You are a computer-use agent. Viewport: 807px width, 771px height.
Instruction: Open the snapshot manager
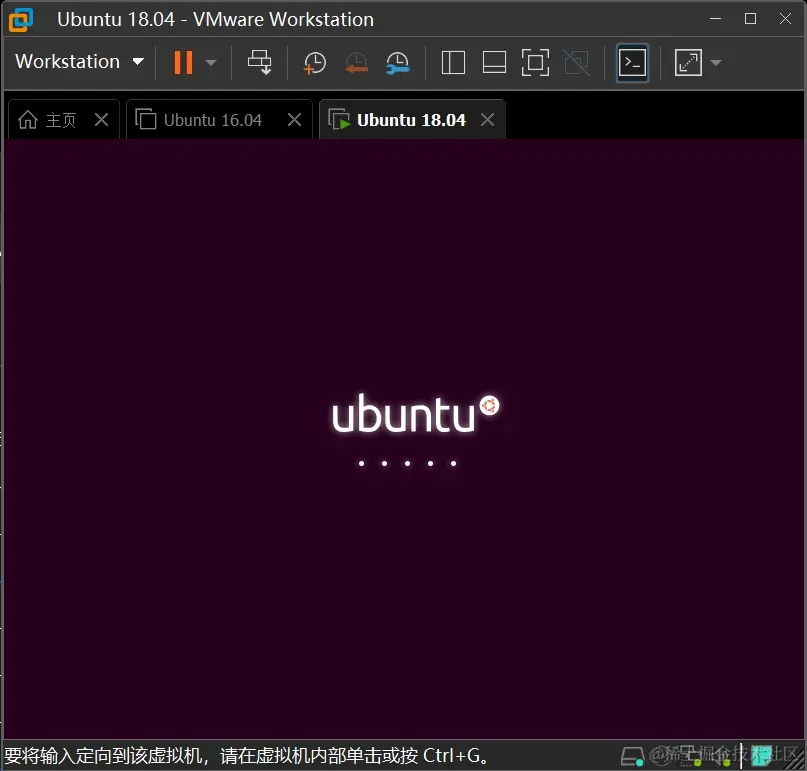(397, 63)
